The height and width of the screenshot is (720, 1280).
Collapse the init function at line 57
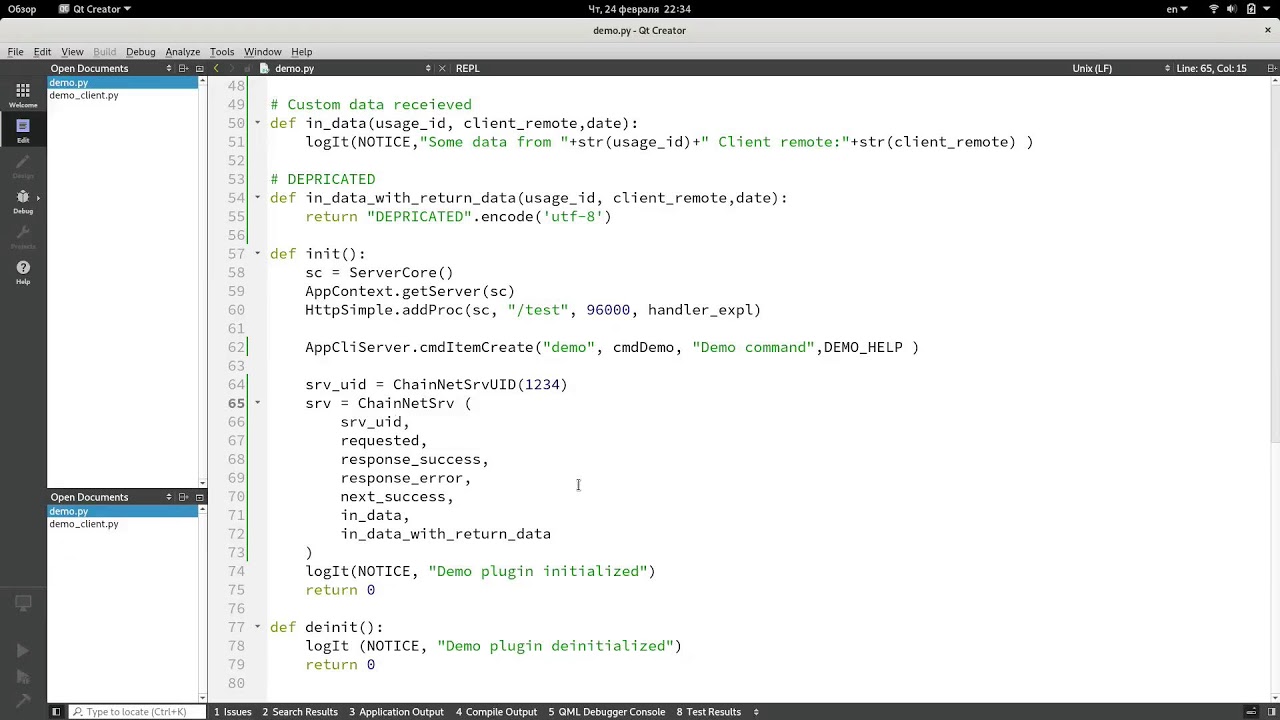tap(257, 254)
